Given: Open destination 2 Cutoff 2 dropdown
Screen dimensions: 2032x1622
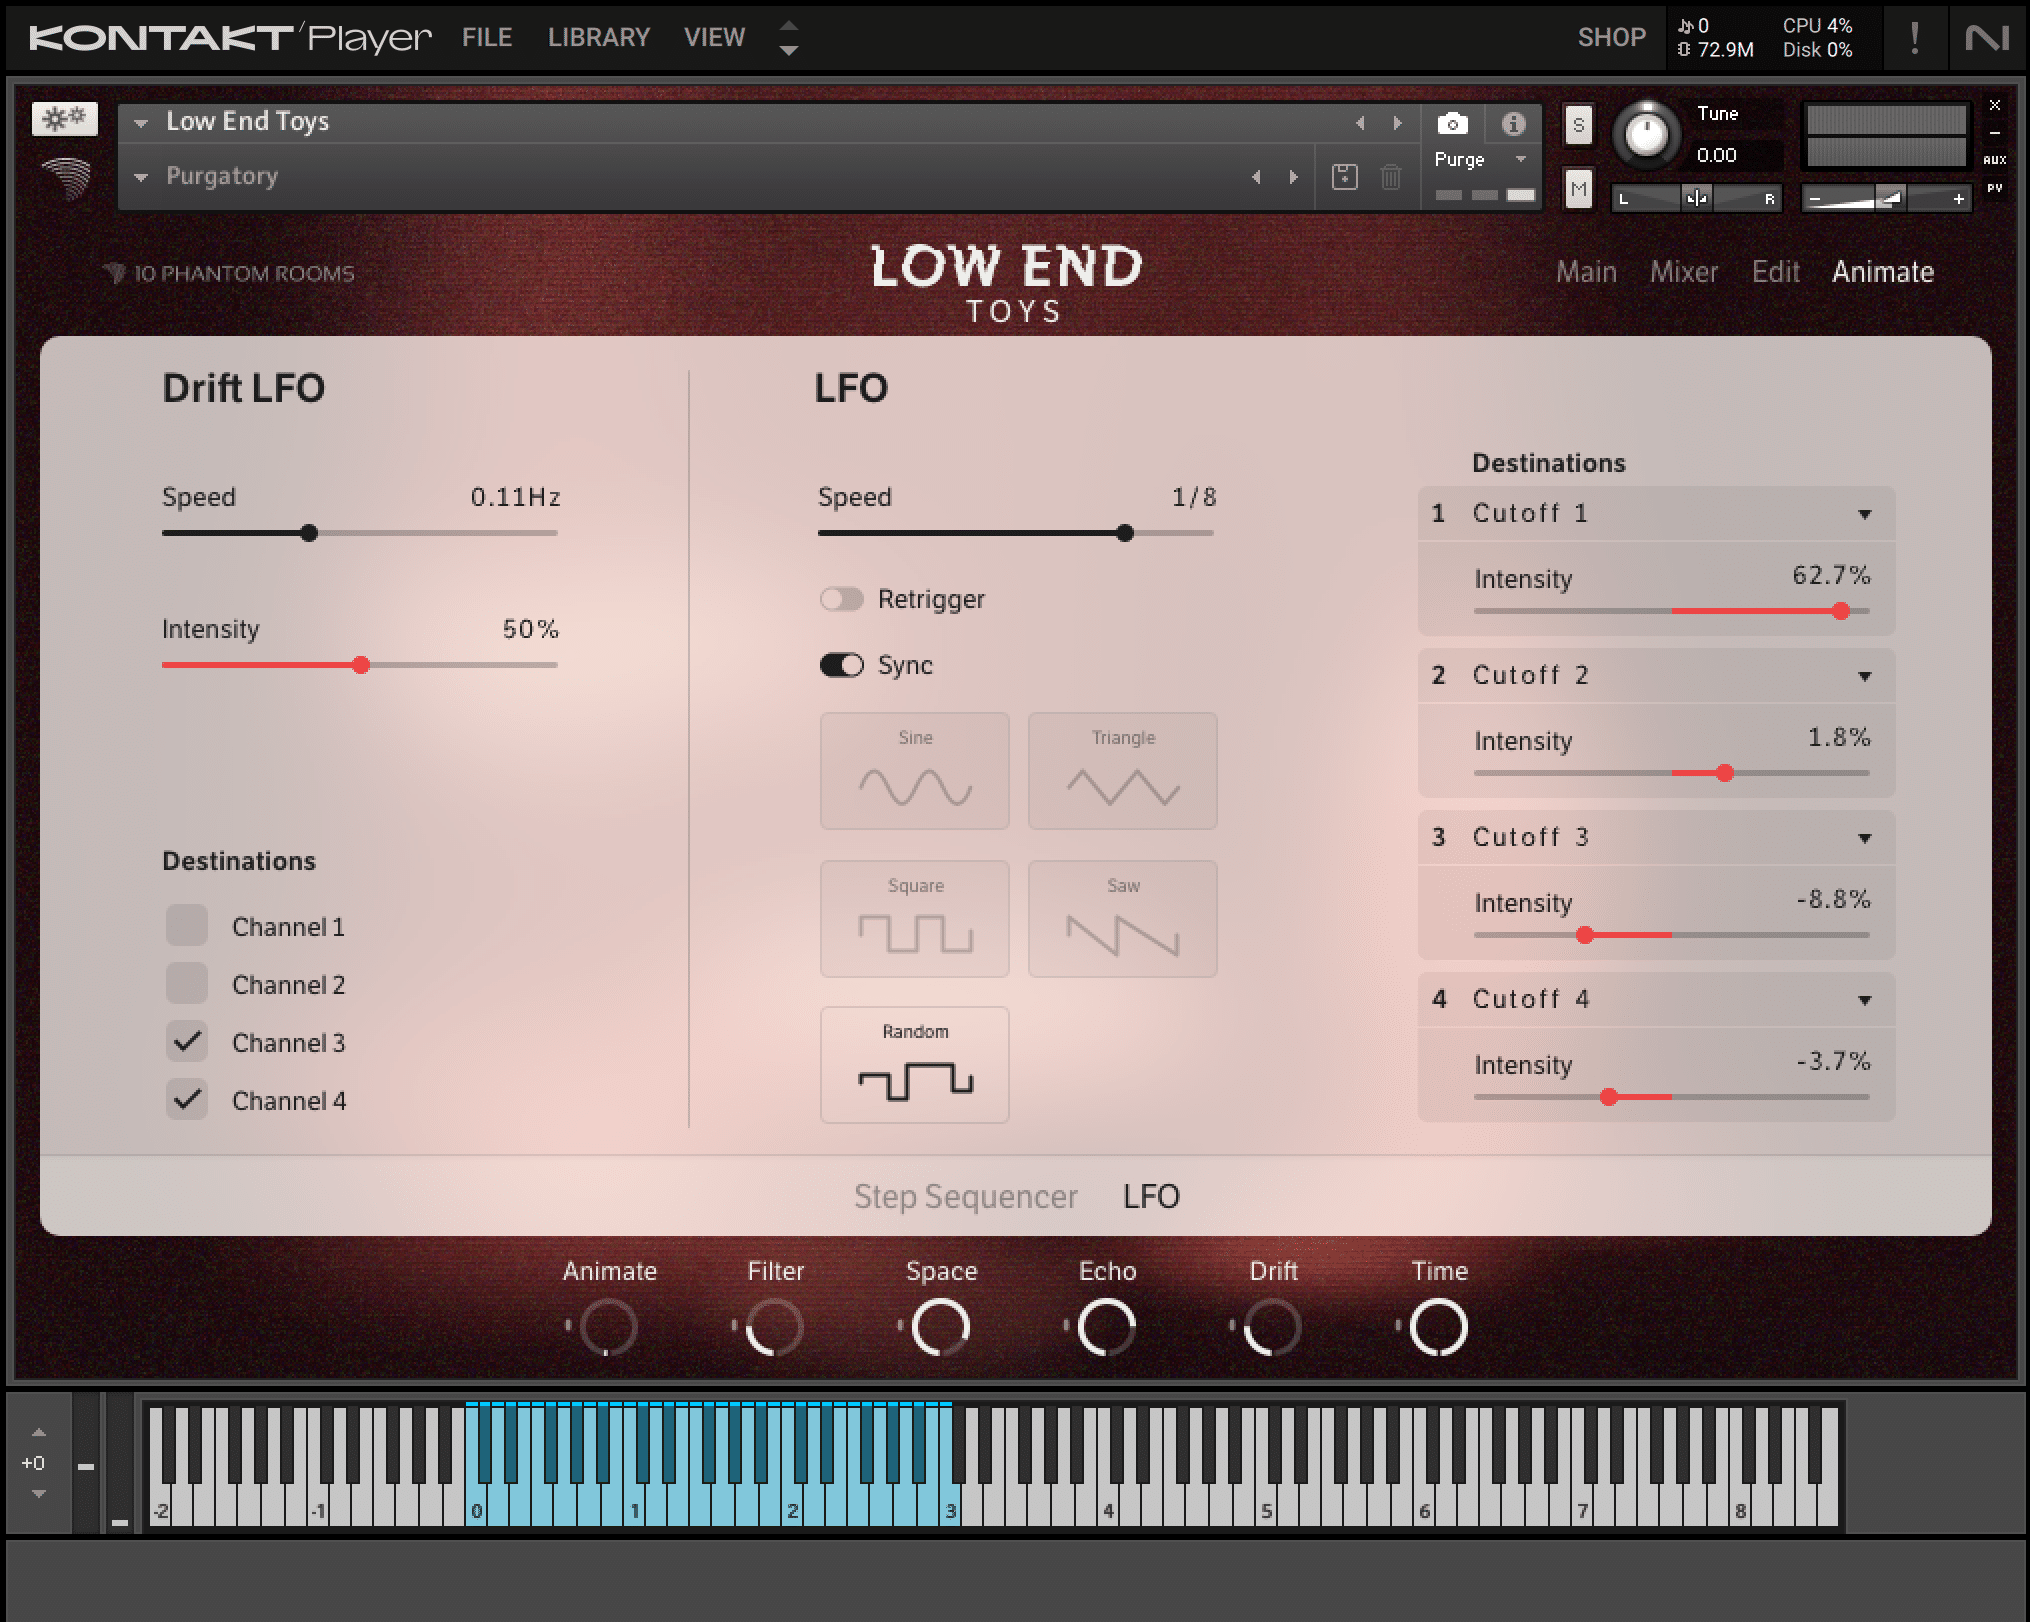Looking at the screenshot, I should click(x=1656, y=676).
